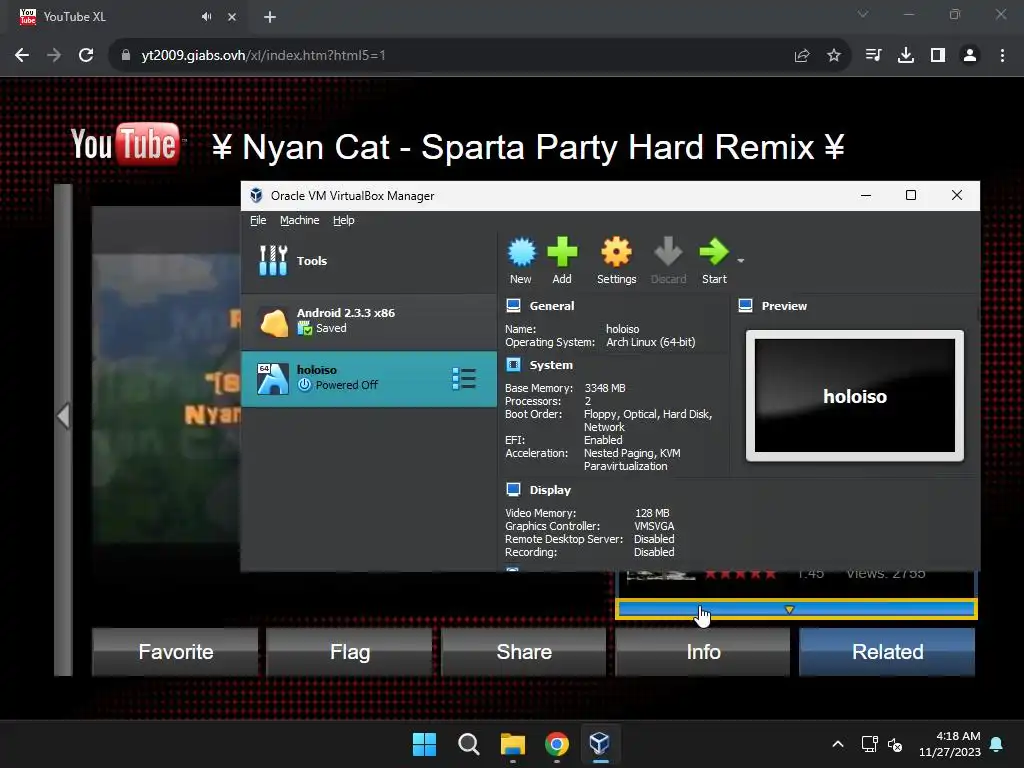Screen dimensions: 1024x768
Task: Select the Android 2.3.3 x86 machine
Action: pyautogui.click(x=369, y=321)
